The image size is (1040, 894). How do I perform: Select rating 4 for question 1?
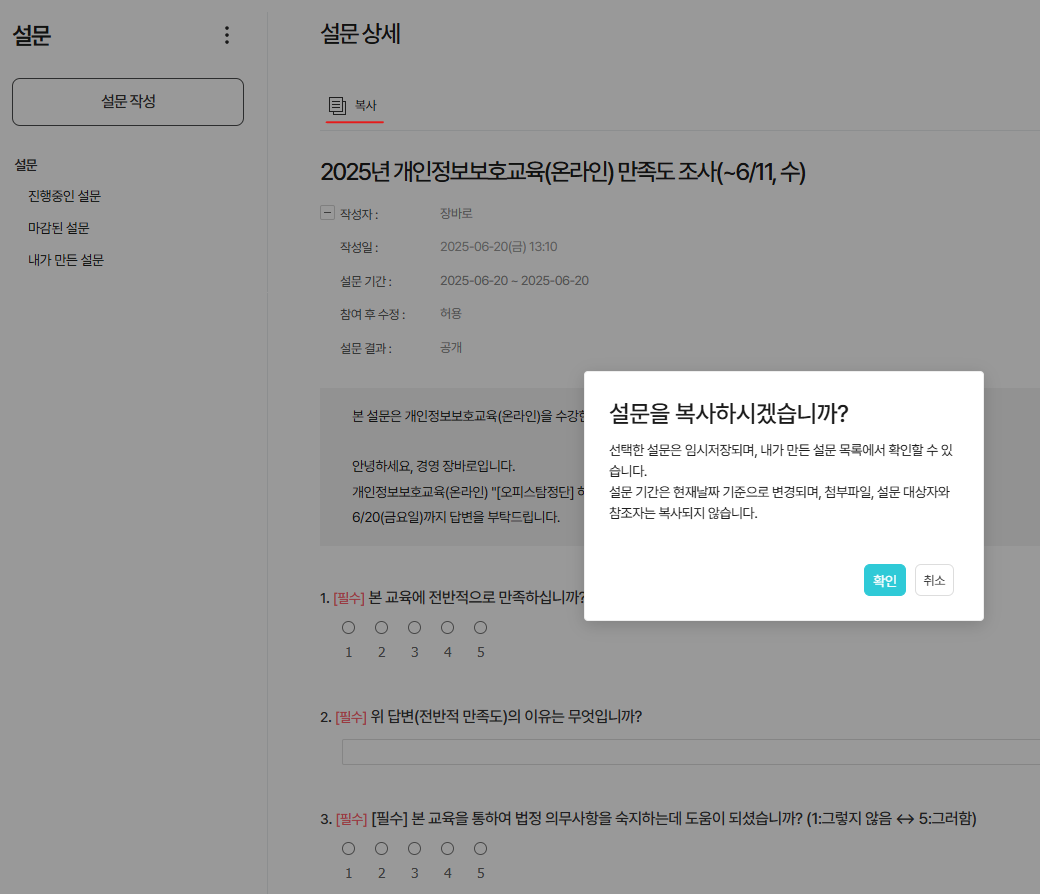pos(448,628)
